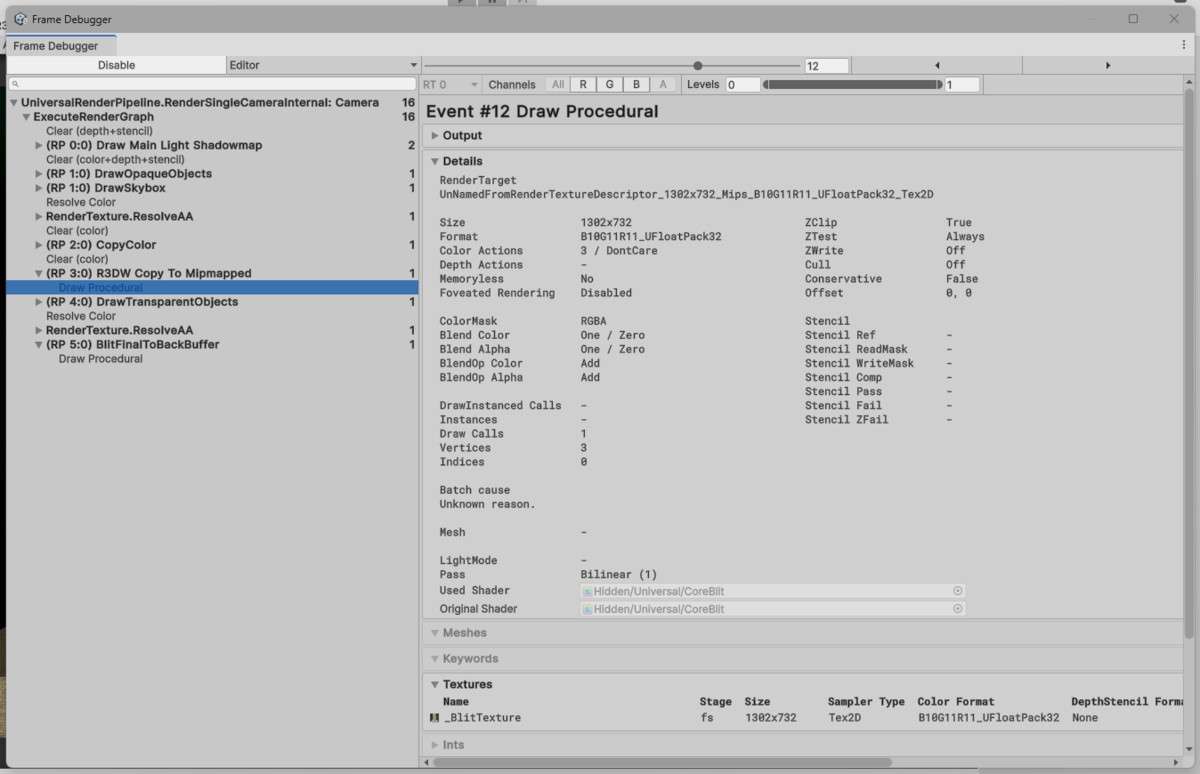This screenshot has height=774, width=1200.
Task: Click the Levels minimum field showing 0
Action: (743, 85)
